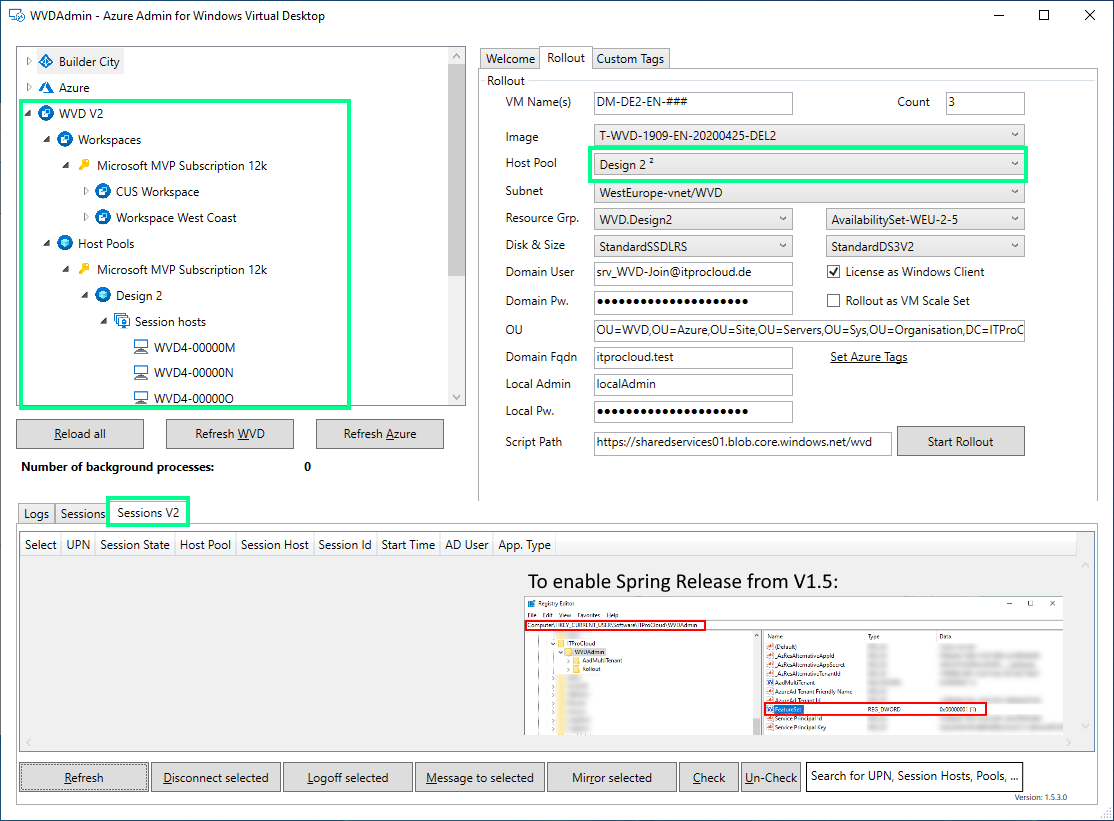1114x821 pixels.
Task: Click the WVD4-00000O computer icon
Action: click(141, 398)
